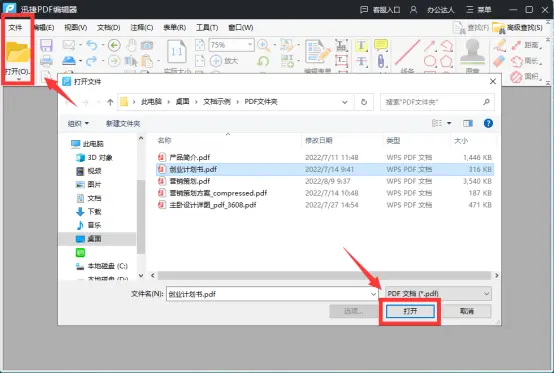
Task: Open the 视图(V) menu
Action: click(76, 28)
